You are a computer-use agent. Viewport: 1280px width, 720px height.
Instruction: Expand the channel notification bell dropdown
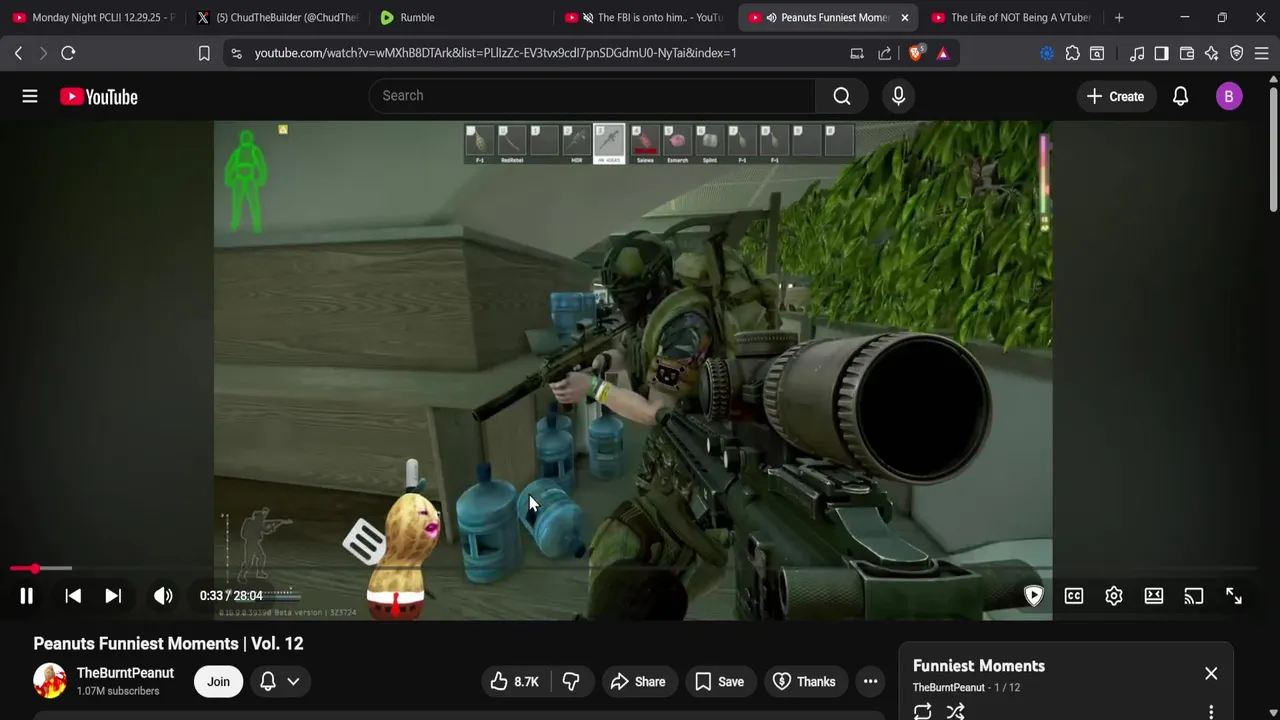(280, 682)
